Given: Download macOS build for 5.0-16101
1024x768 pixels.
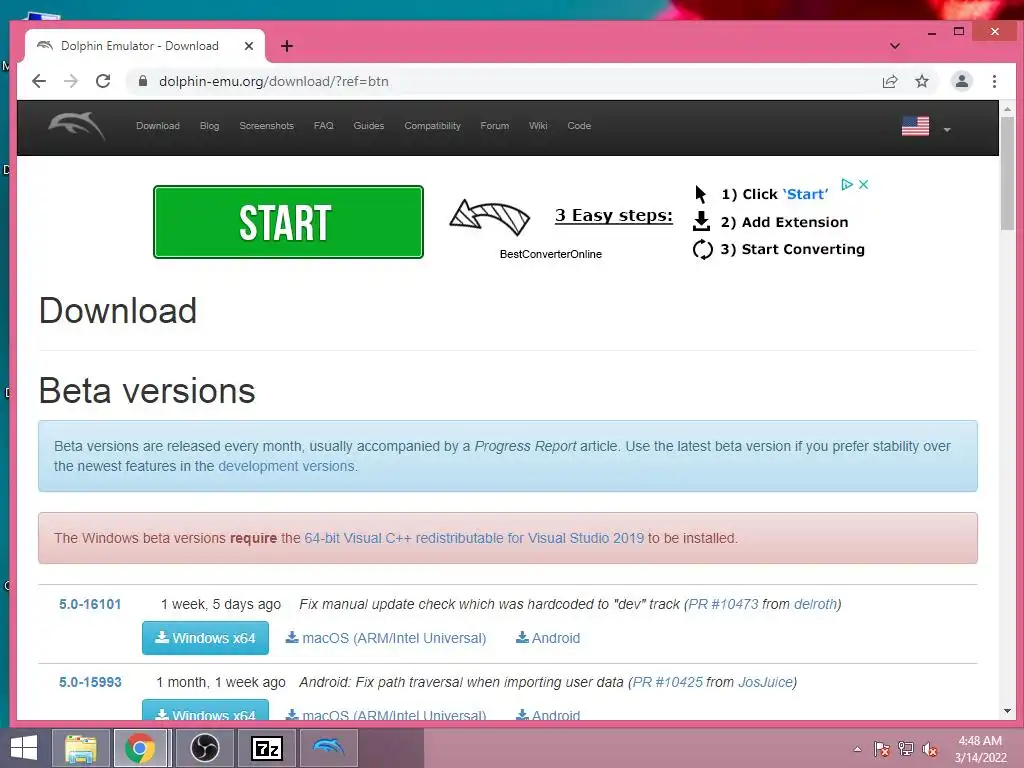Looking at the screenshot, I should (x=386, y=638).
